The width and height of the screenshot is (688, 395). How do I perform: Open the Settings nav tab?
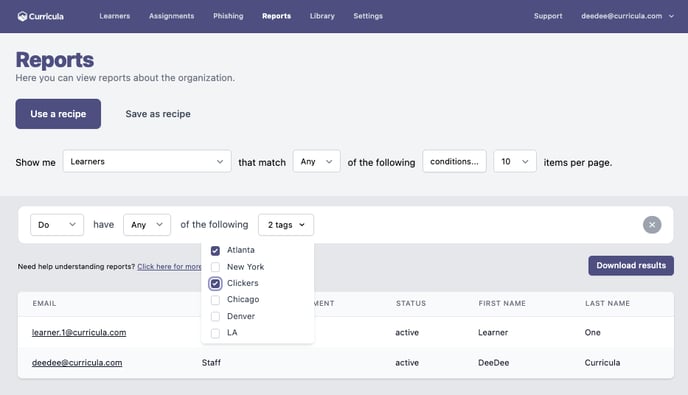click(x=368, y=16)
